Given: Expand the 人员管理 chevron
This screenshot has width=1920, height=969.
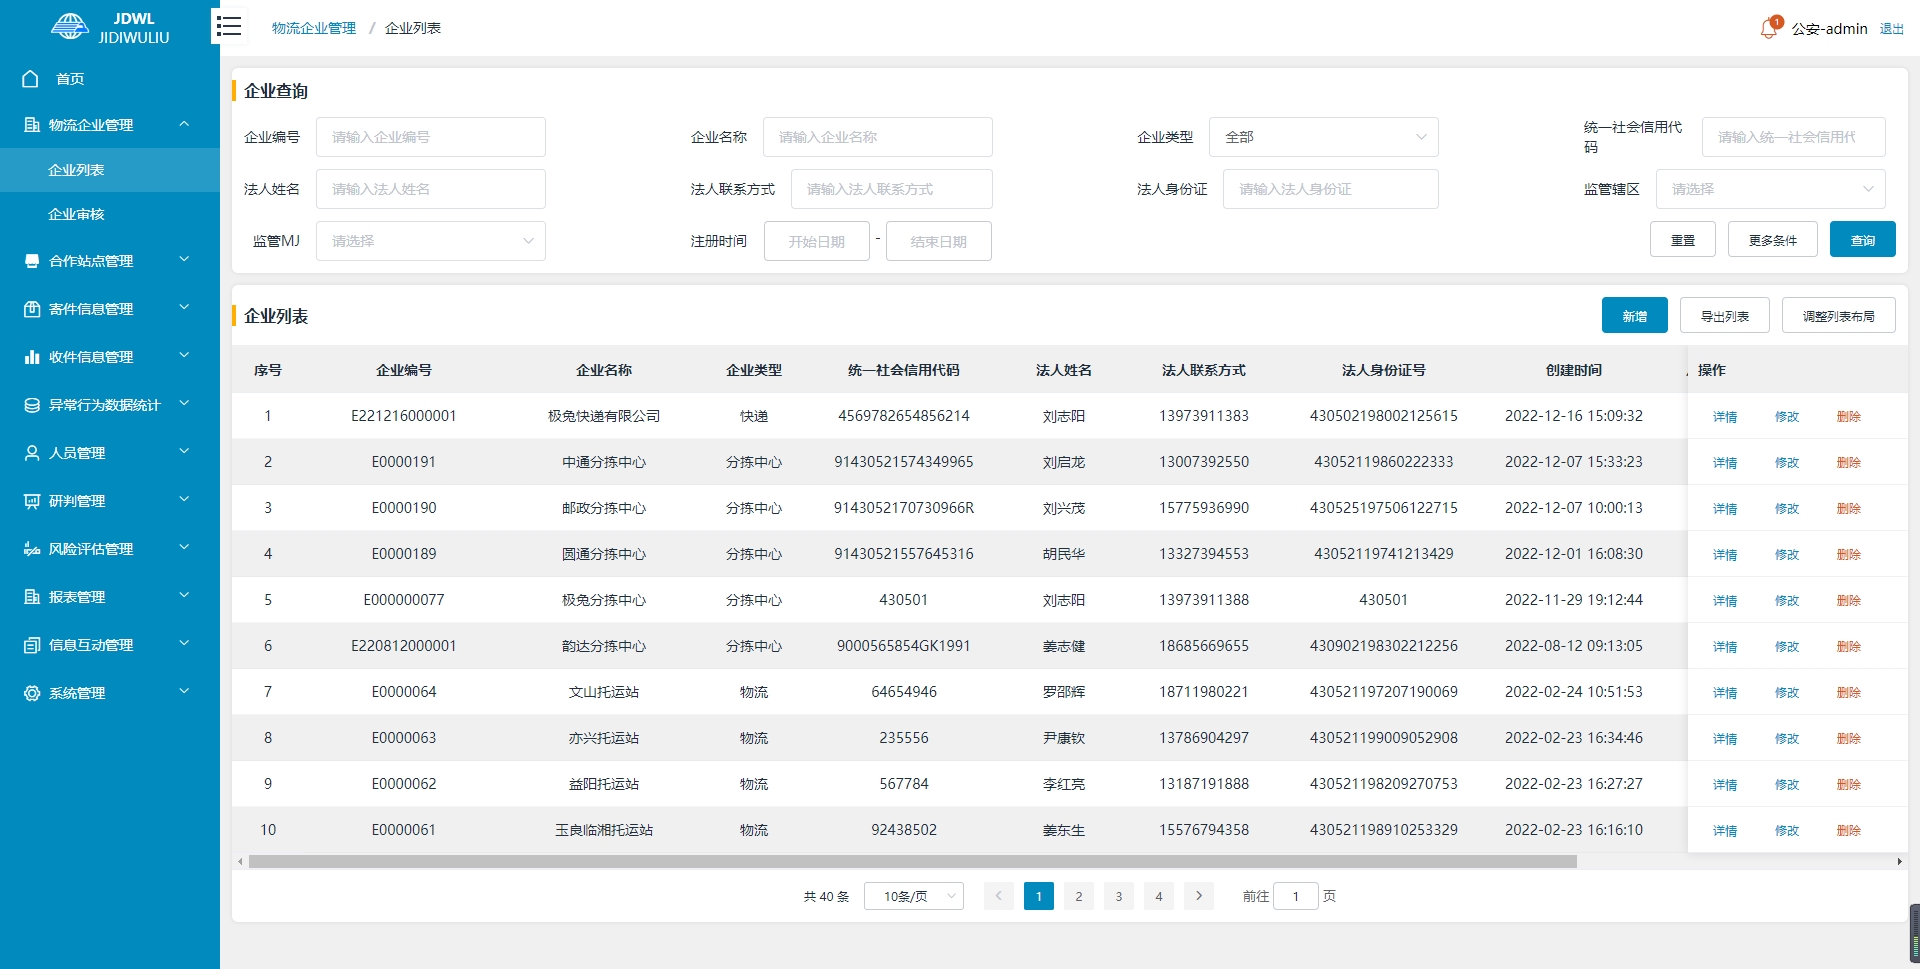Looking at the screenshot, I should (x=184, y=452).
